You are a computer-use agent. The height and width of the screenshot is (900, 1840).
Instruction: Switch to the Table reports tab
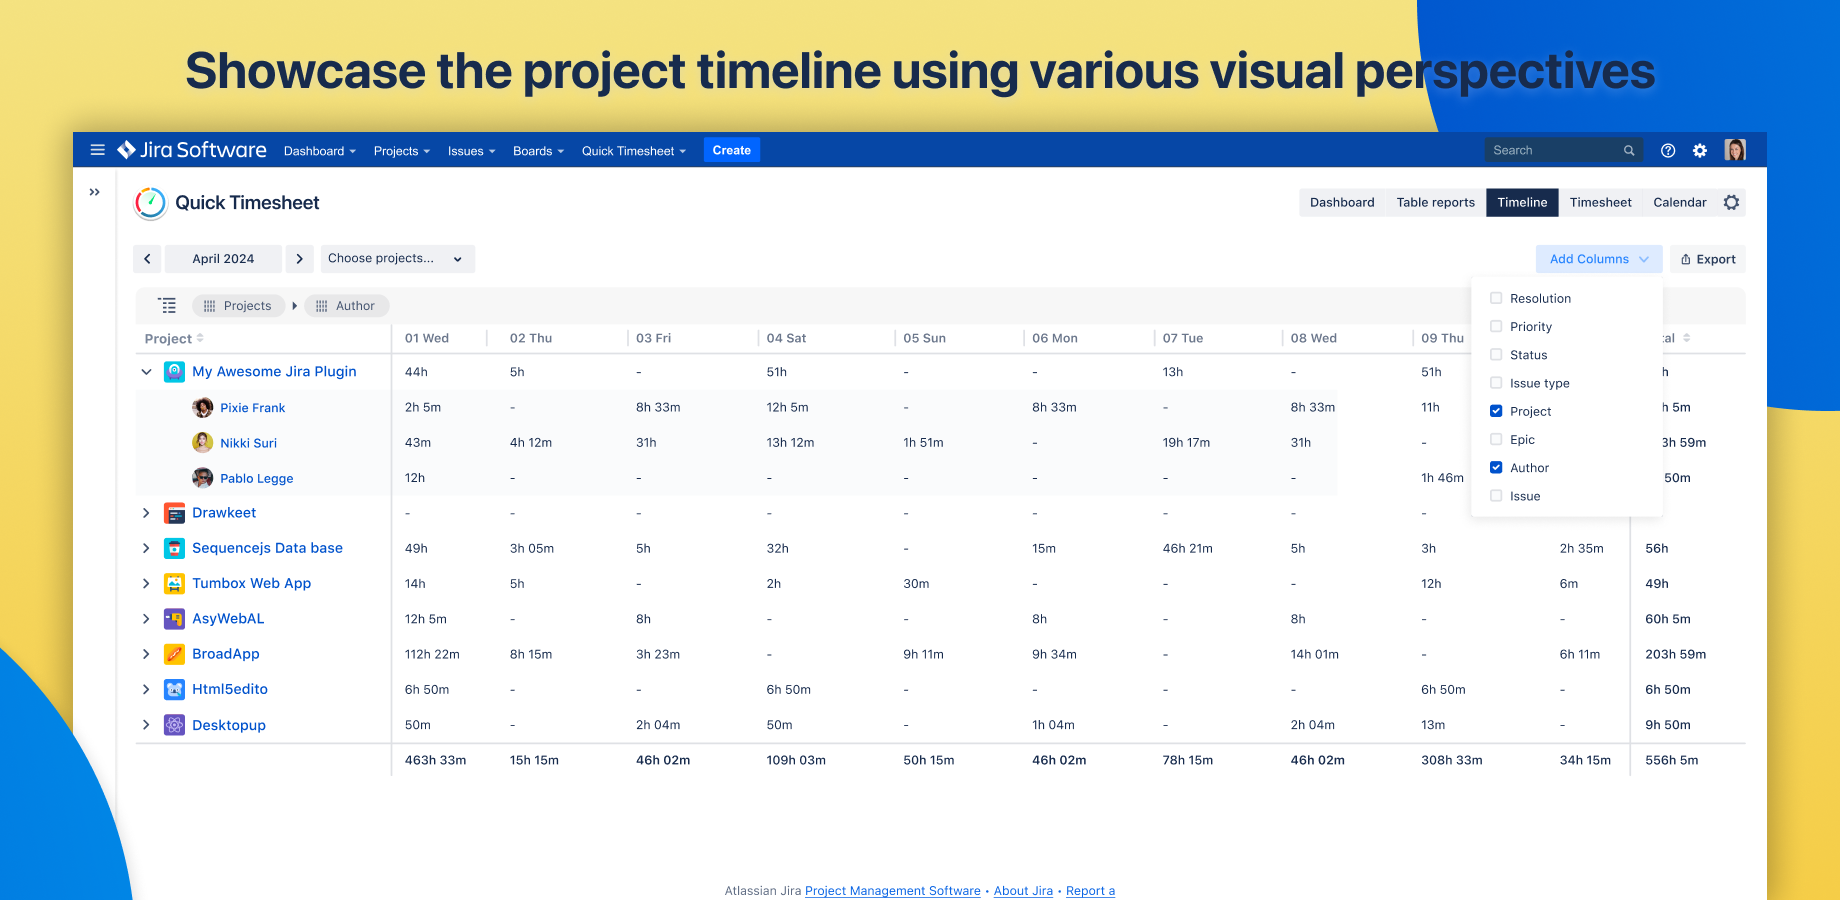pos(1435,202)
